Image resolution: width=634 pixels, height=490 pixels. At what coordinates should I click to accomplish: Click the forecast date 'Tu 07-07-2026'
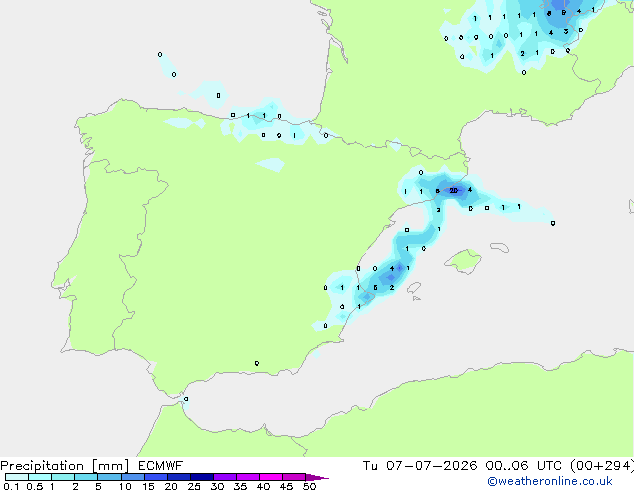(420, 466)
